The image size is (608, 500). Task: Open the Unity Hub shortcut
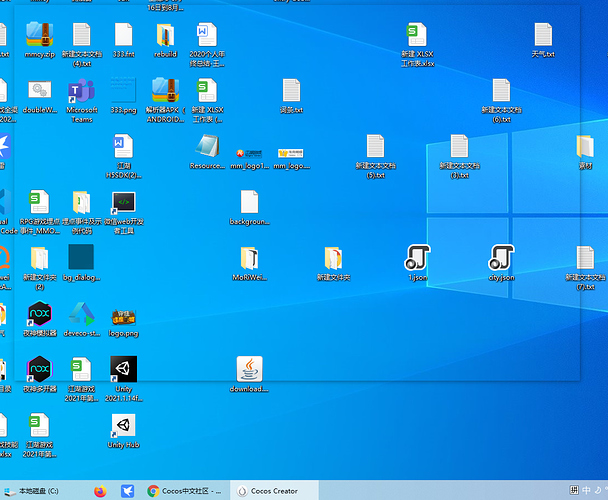click(123, 428)
